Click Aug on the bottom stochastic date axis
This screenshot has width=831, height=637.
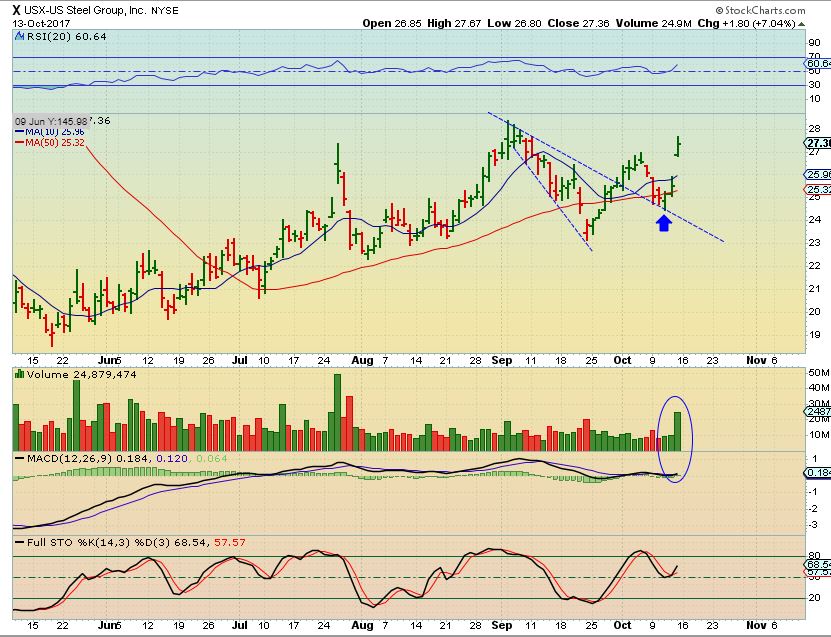coord(362,625)
